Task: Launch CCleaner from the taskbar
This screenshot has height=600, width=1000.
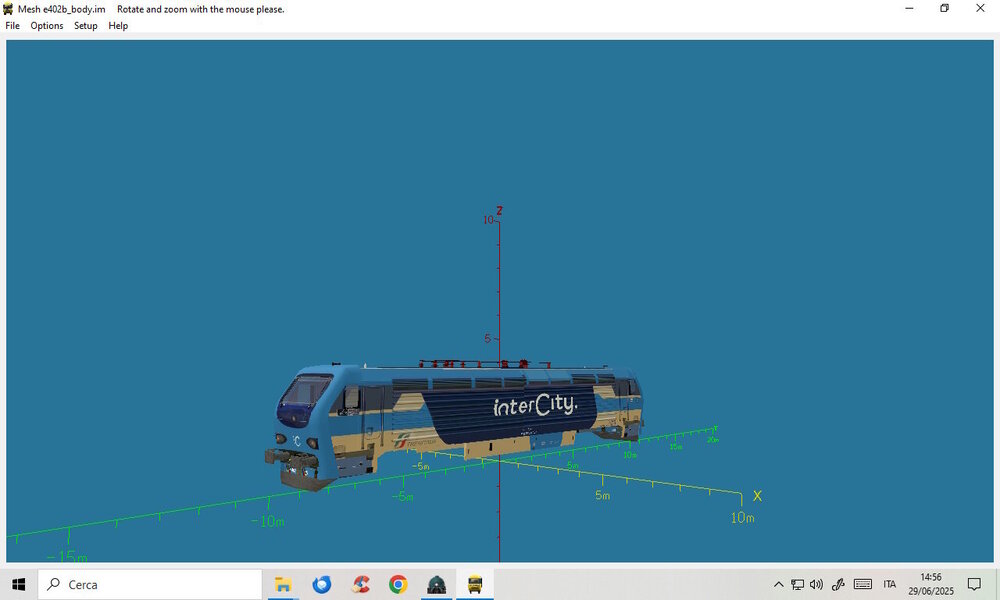Action: (x=360, y=584)
